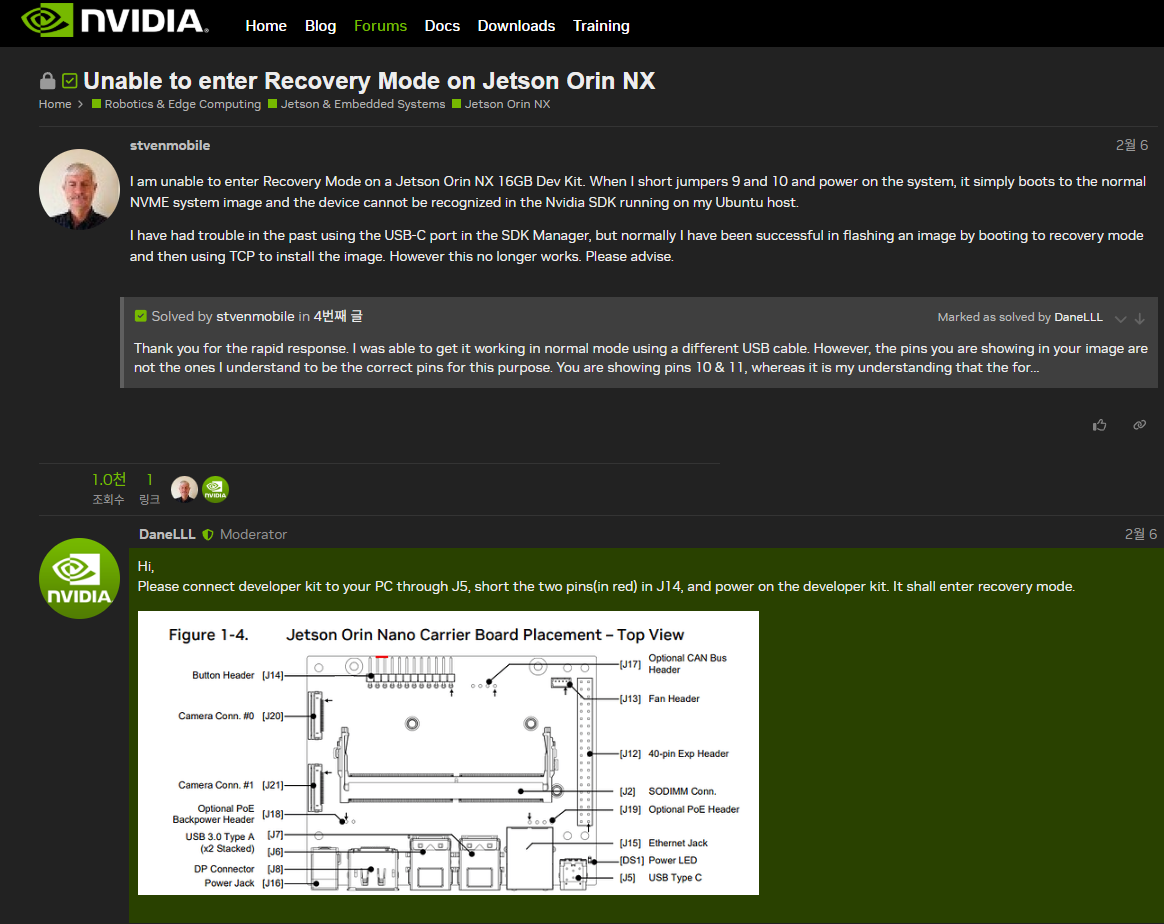1164x924 pixels.
Task: Go to Home breadcrumb link
Action: tap(55, 104)
